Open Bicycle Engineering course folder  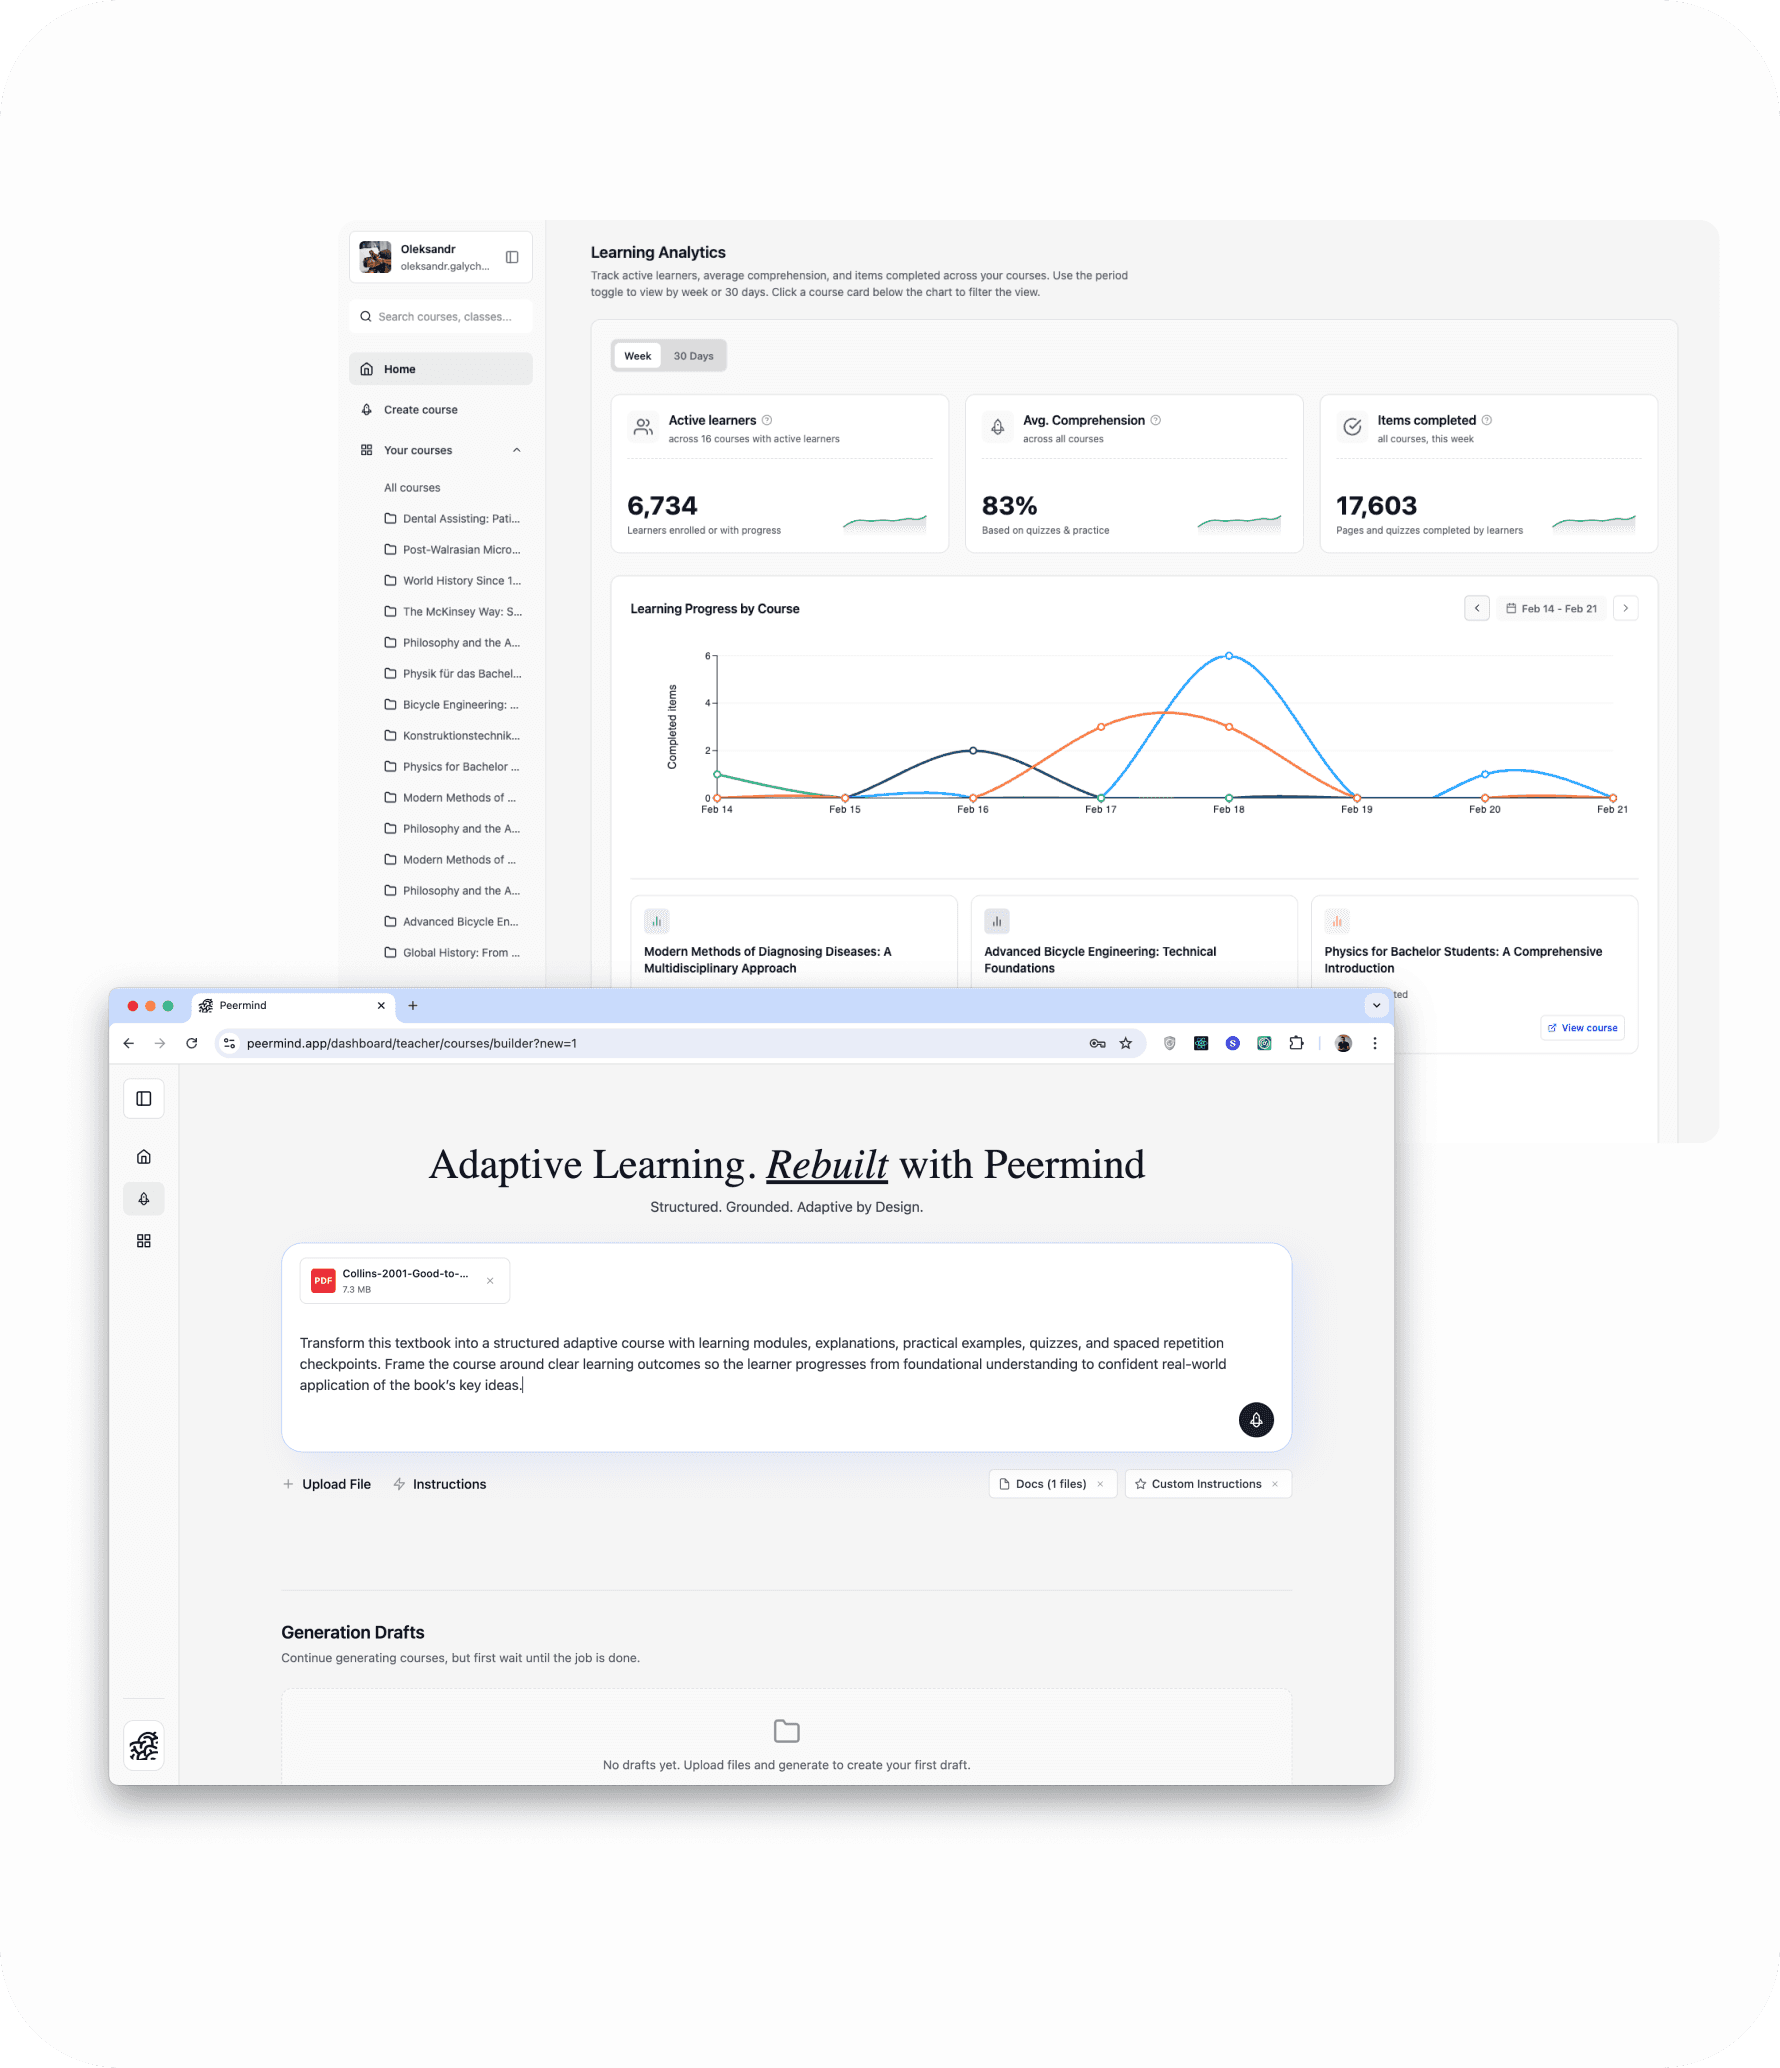pyautogui.click(x=453, y=705)
